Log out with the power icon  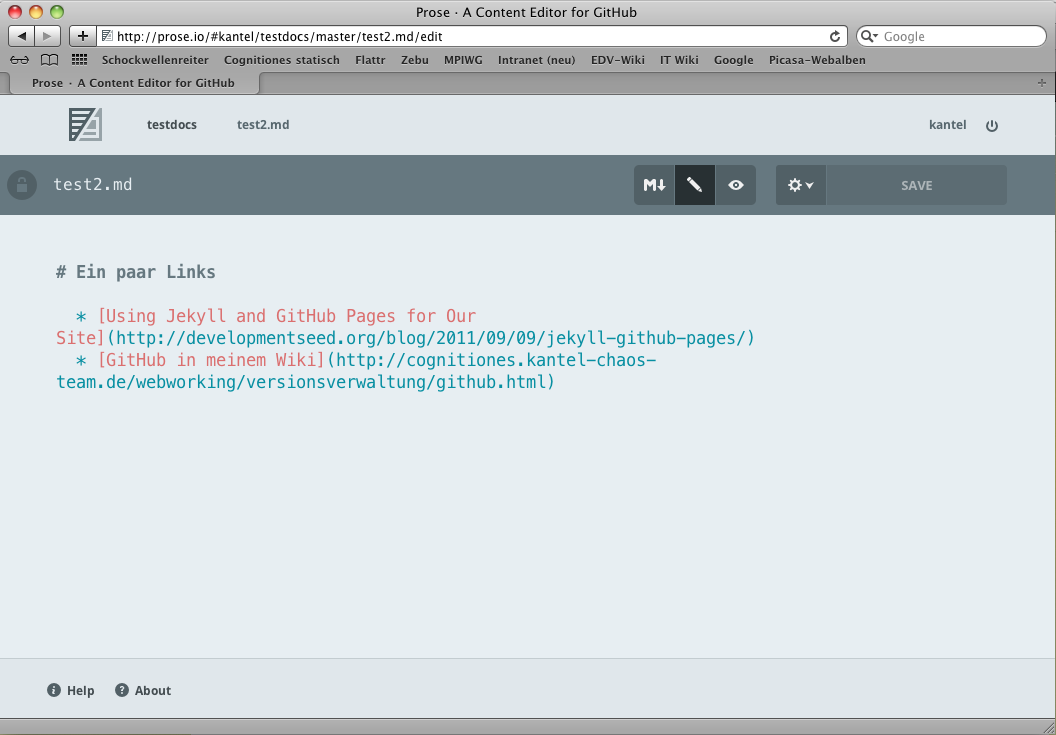[x=991, y=125]
